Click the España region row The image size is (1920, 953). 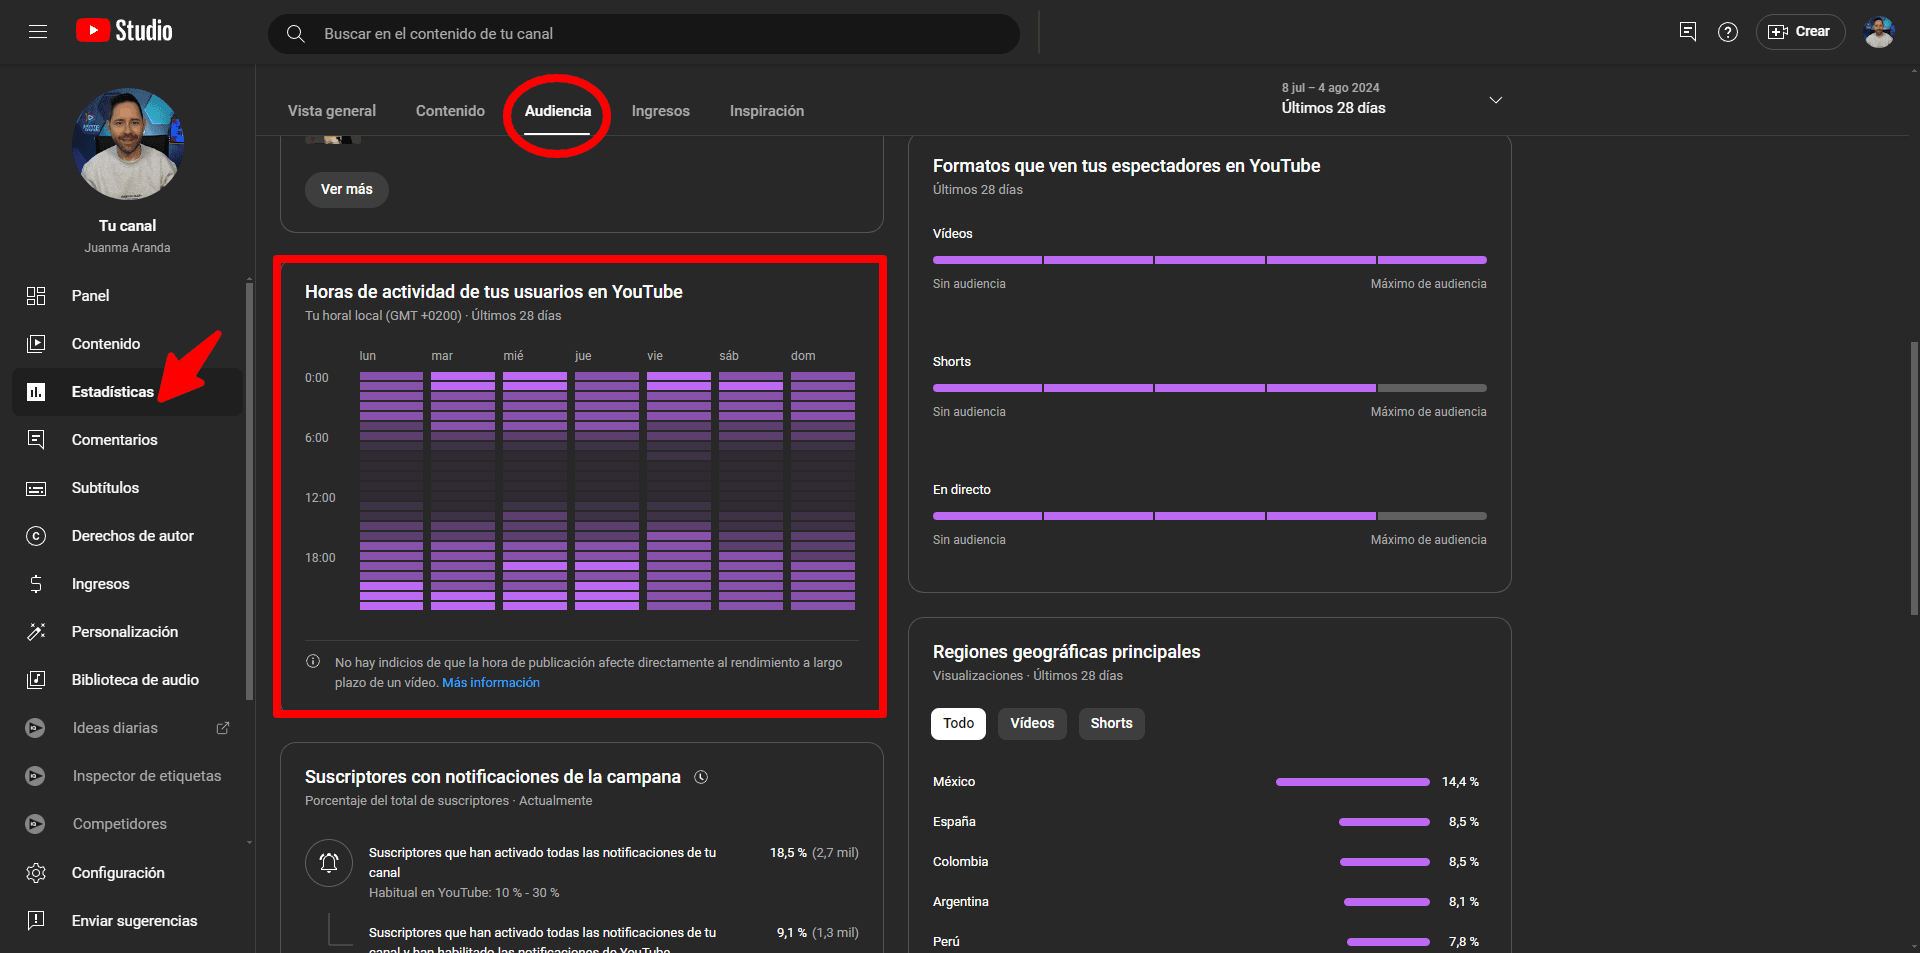(x=1206, y=822)
